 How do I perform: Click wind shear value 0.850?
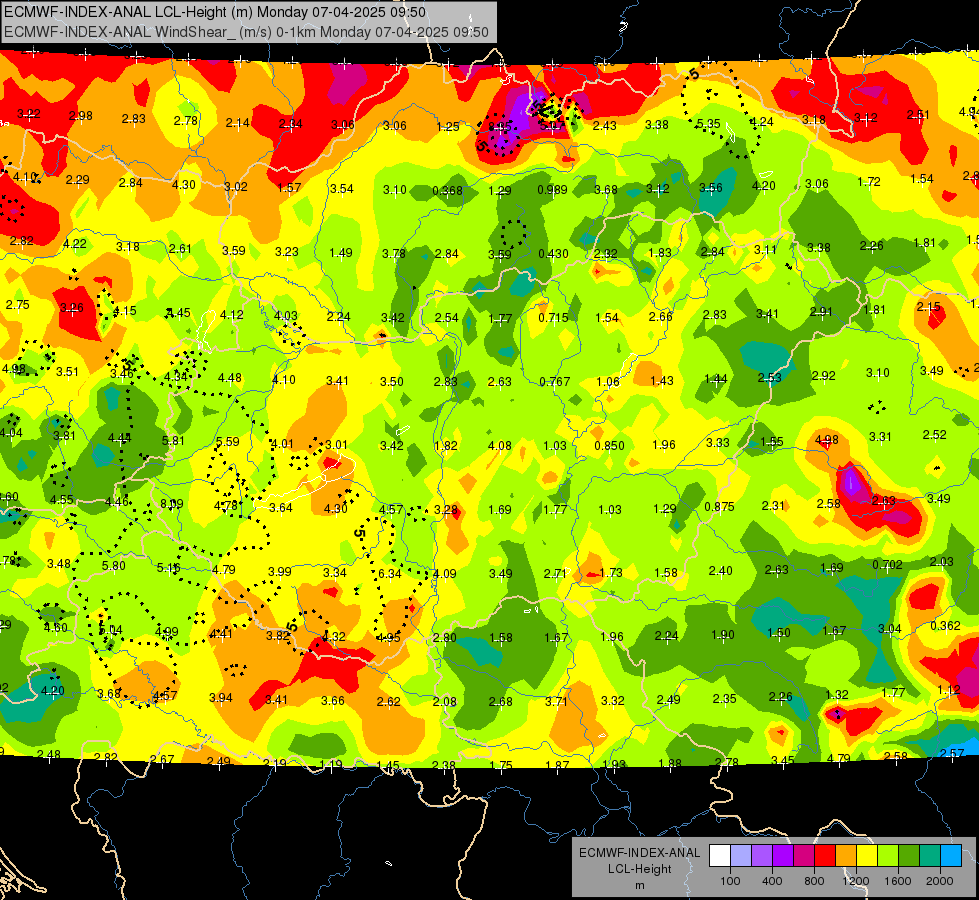pyautogui.click(x=609, y=445)
